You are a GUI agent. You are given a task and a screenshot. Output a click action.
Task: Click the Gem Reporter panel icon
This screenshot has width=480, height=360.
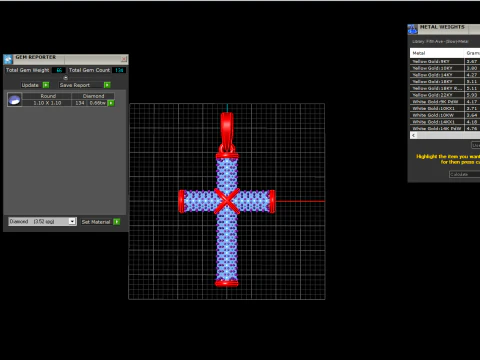tap(8, 59)
